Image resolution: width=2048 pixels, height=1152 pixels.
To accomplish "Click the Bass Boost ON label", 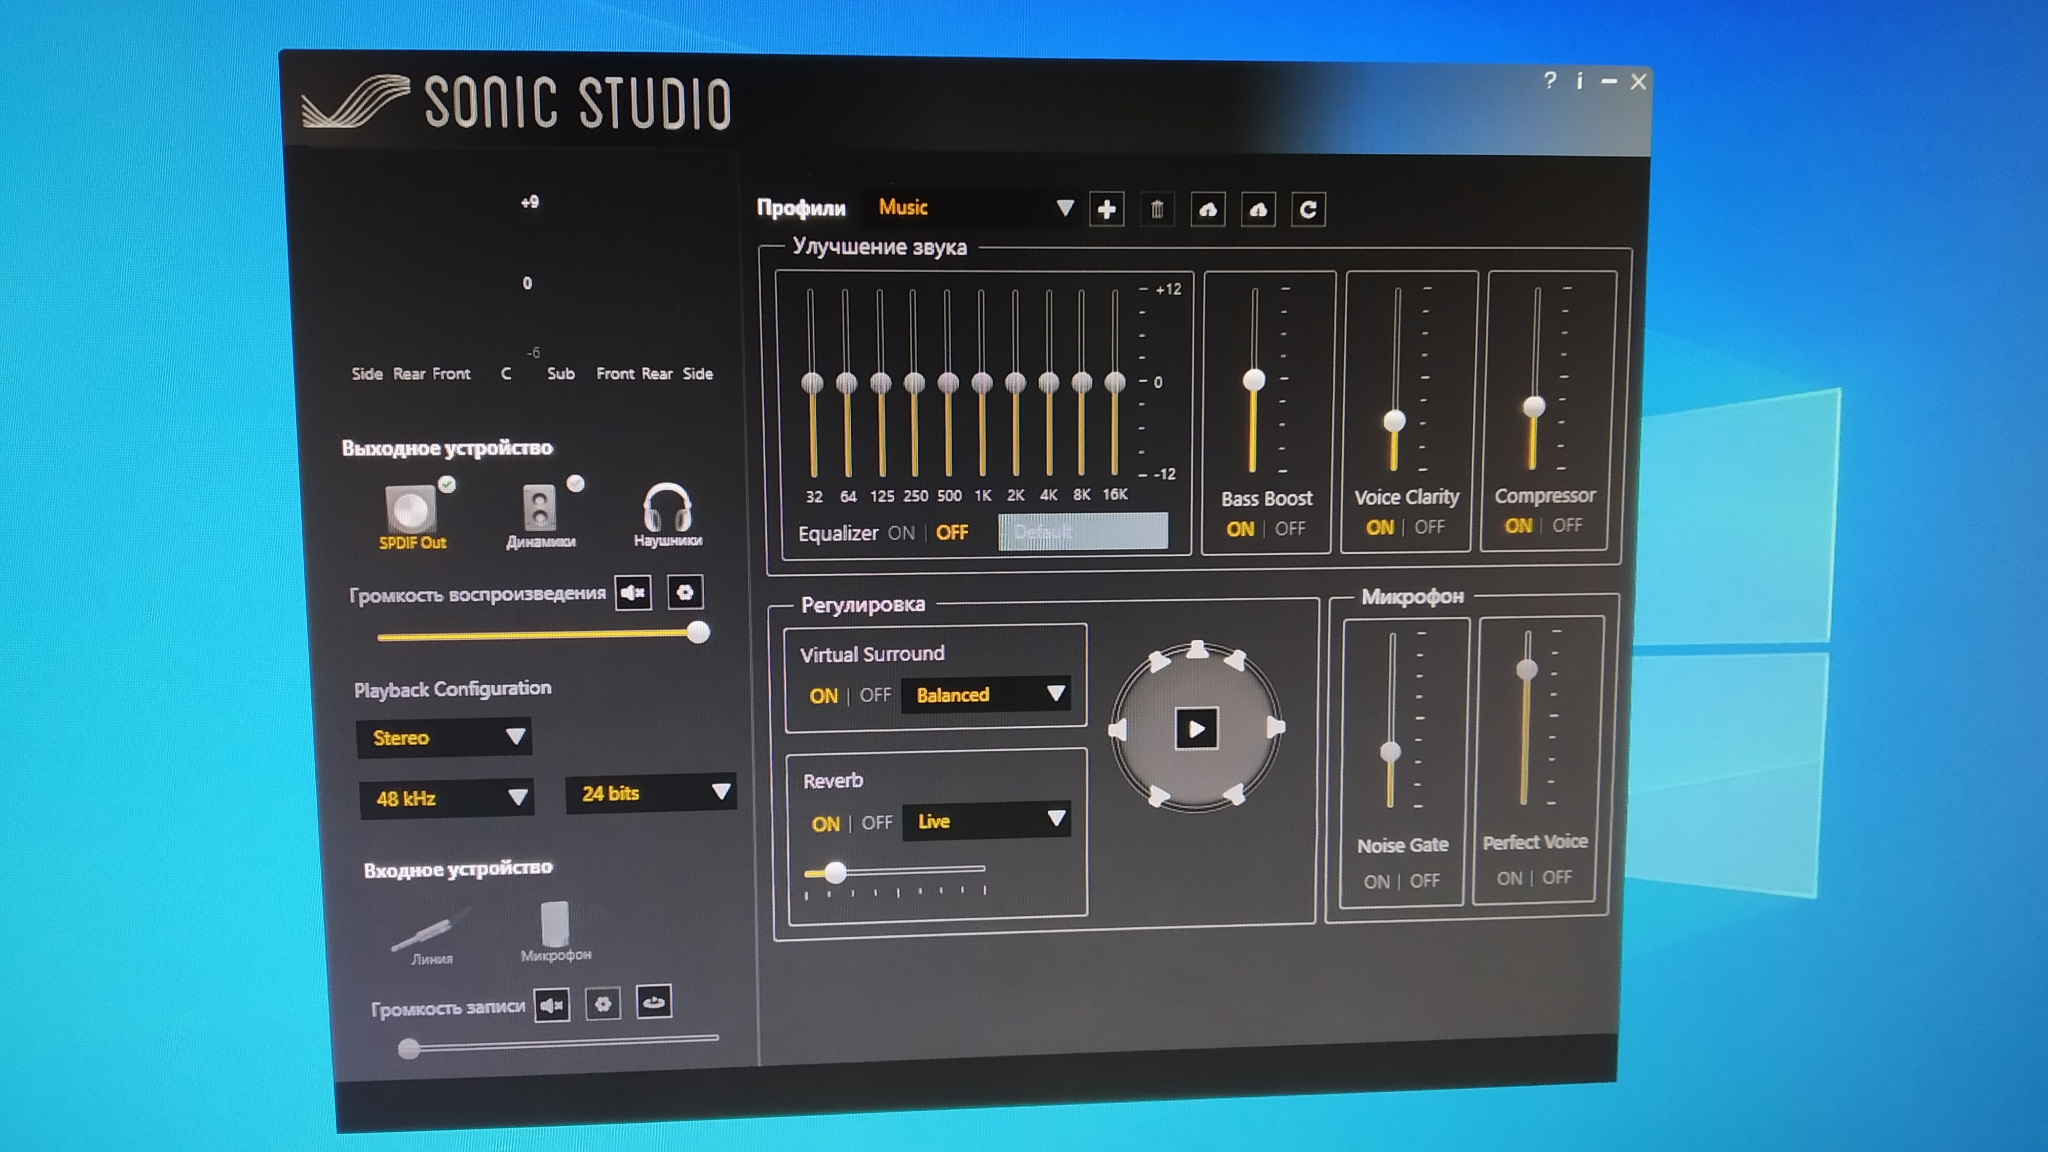I will pyautogui.click(x=1240, y=529).
